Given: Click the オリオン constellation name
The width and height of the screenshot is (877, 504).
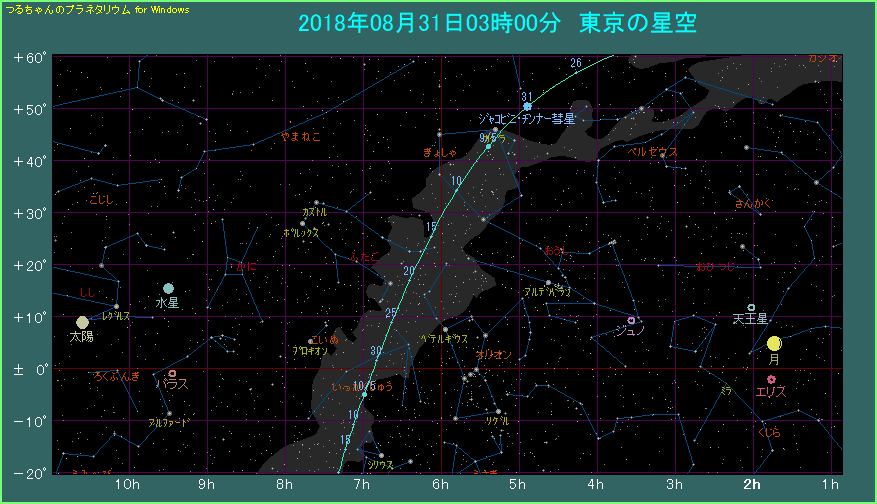Looking at the screenshot, I should [x=493, y=355].
